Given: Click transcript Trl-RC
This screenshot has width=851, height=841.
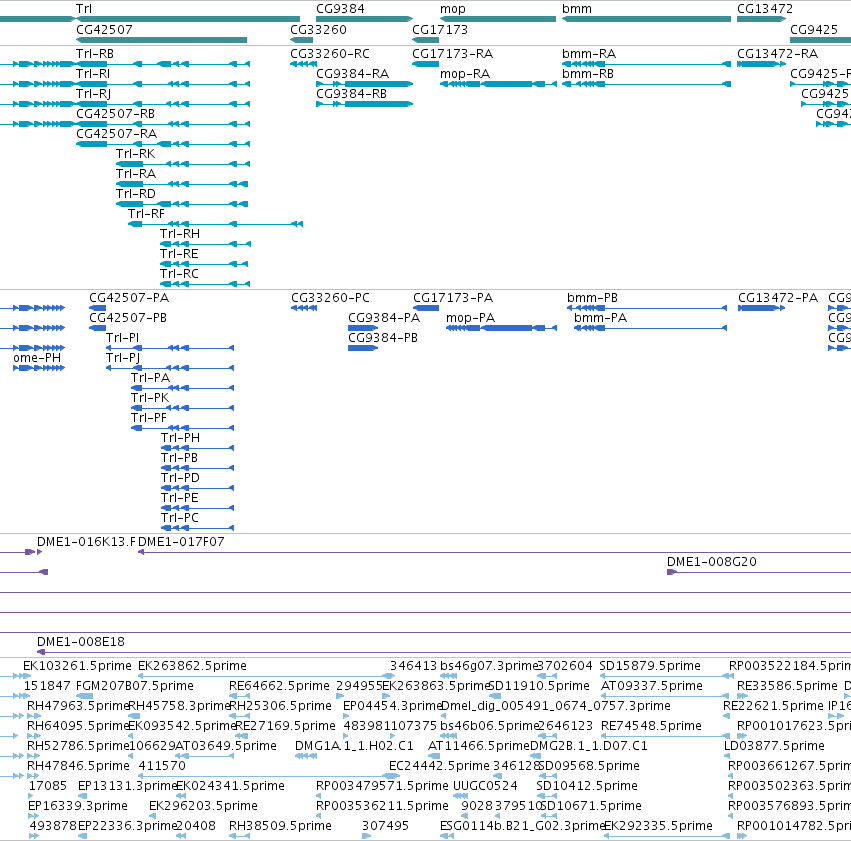Looking at the screenshot, I should click(x=179, y=275).
